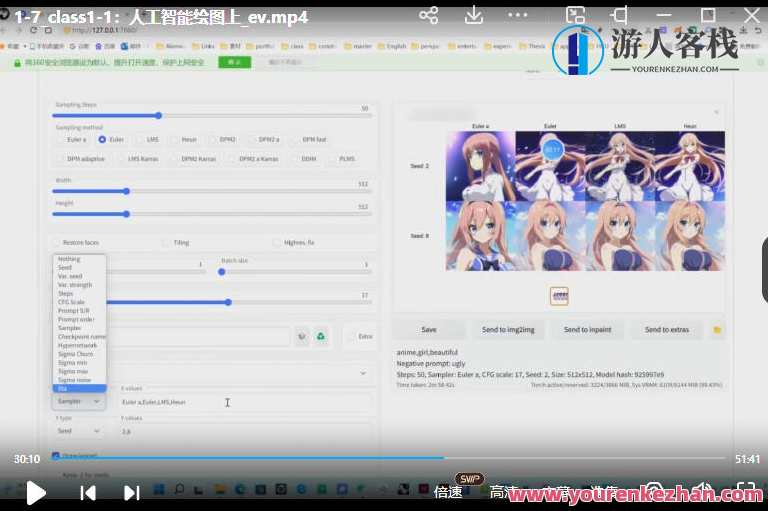Go to the previous video
This screenshot has height=511, width=768.
[x=88, y=492]
